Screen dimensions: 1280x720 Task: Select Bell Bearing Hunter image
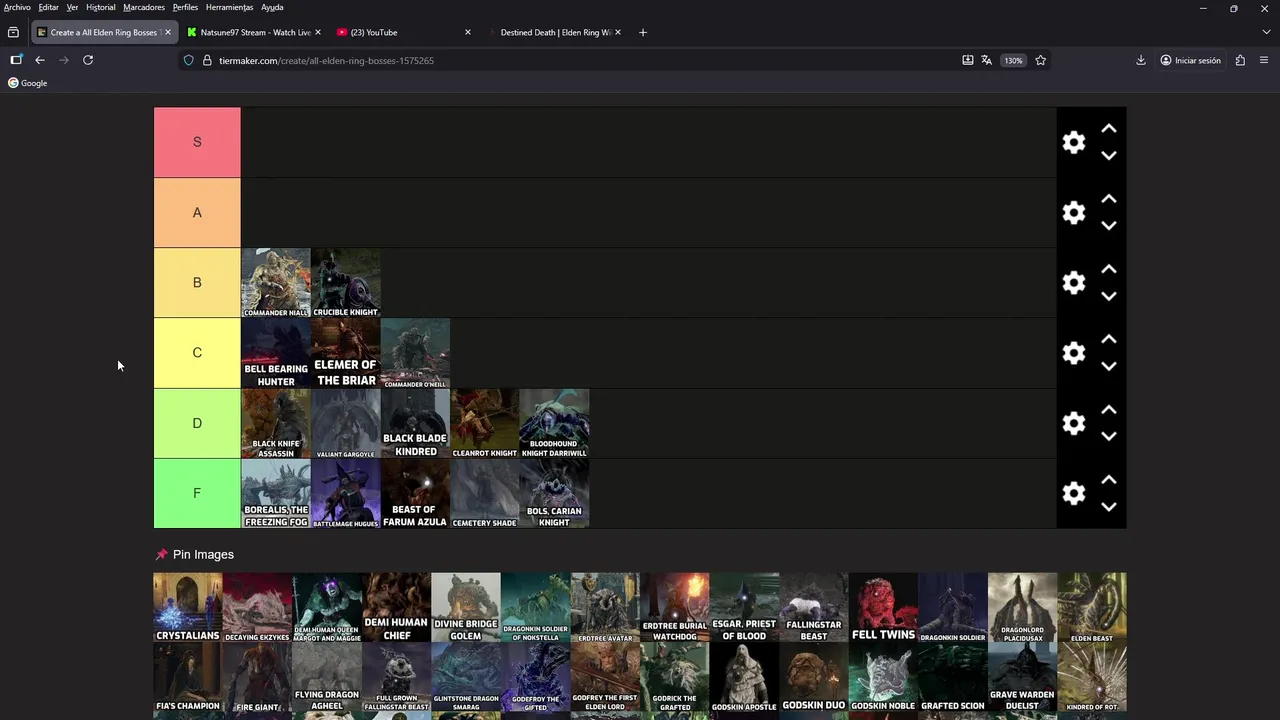point(276,353)
